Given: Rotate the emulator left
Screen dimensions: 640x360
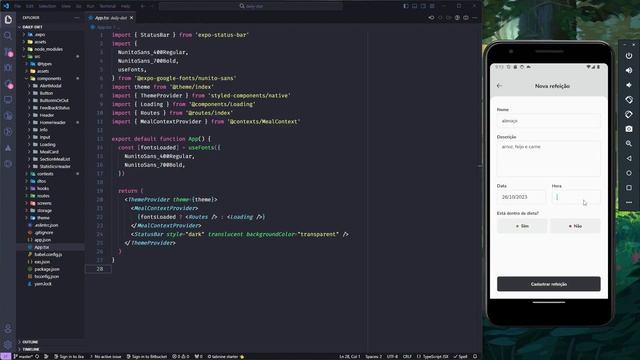Looking at the screenshot, I should [629, 100].
